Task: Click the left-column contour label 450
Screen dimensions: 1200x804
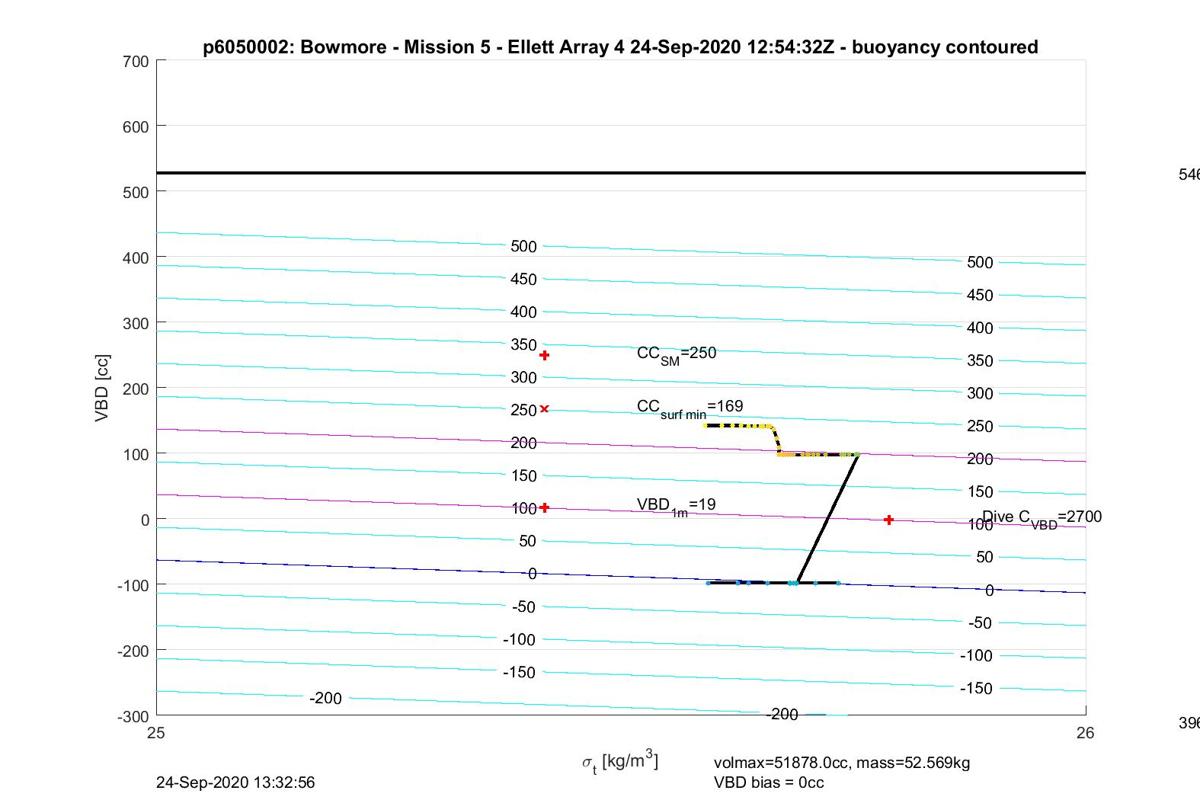Action: click(524, 279)
